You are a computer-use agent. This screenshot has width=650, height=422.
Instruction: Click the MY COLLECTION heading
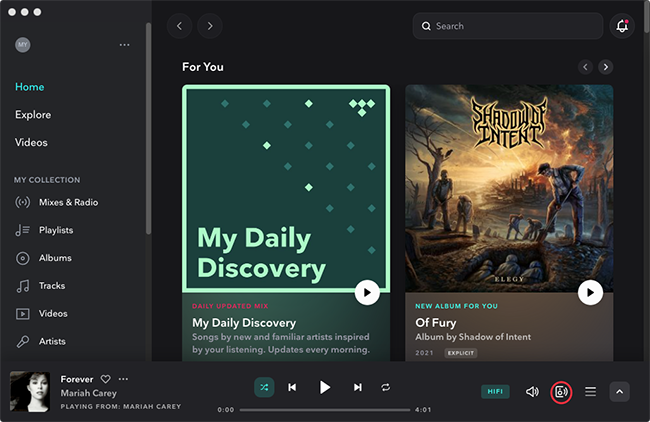pyautogui.click(x=47, y=180)
